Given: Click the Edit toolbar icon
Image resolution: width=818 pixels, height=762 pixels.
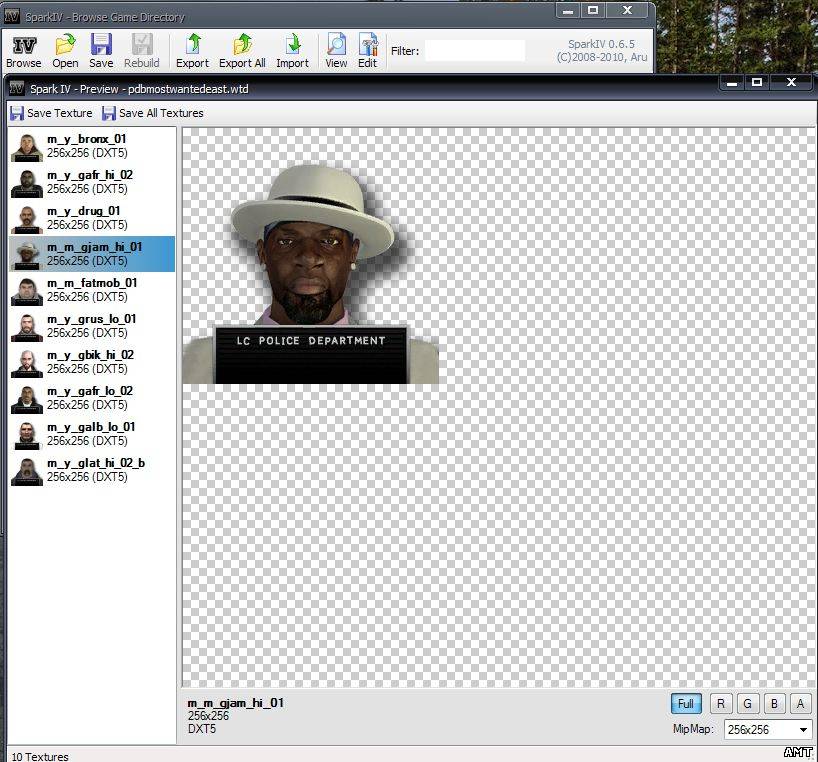Looking at the screenshot, I should (x=368, y=51).
